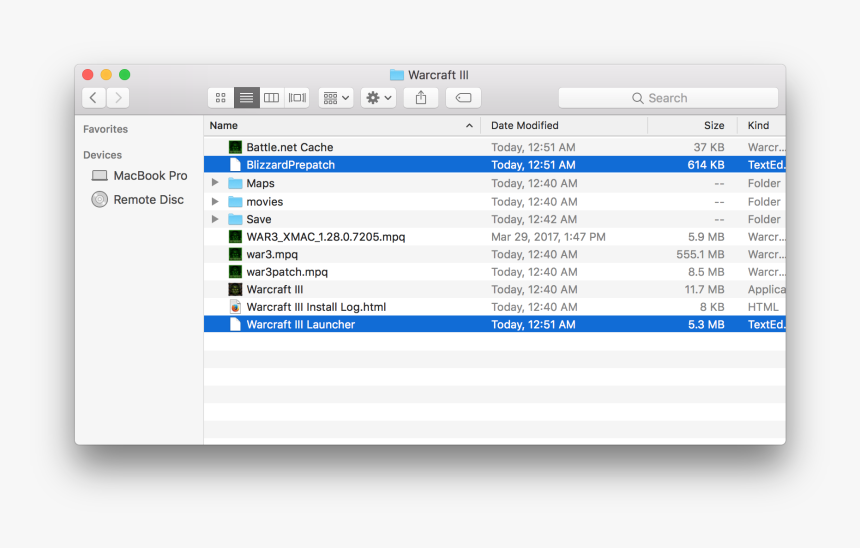Minimize the window with yellow button
Image resolution: width=860 pixels, height=548 pixels.
106,75
